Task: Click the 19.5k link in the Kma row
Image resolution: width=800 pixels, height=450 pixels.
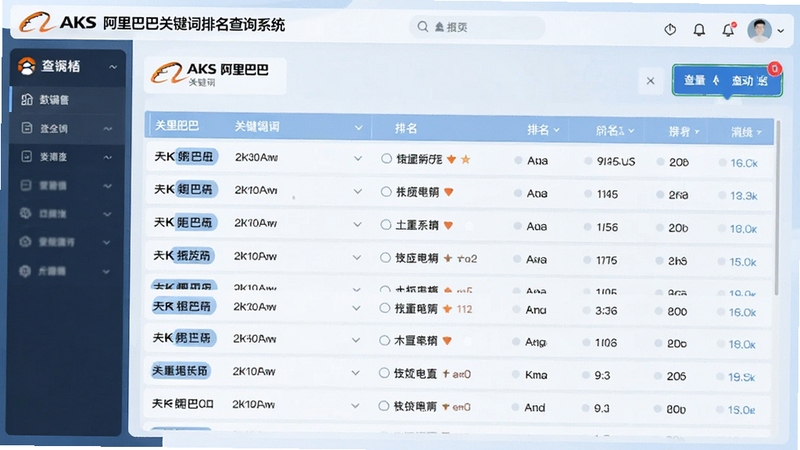Action: click(x=741, y=377)
